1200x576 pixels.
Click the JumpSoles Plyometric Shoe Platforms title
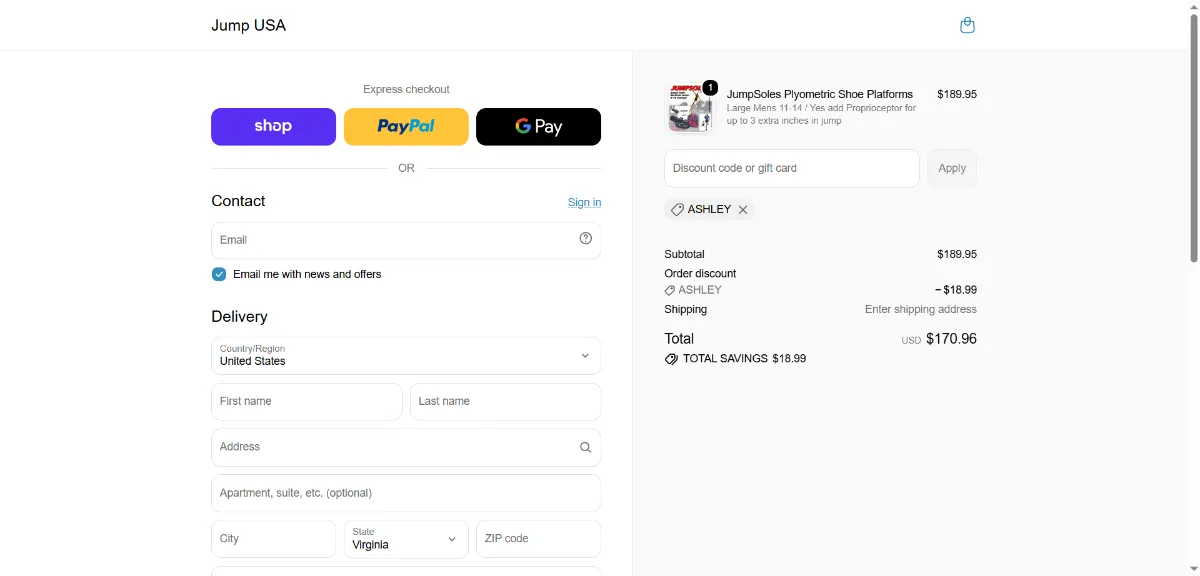click(820, 94)
